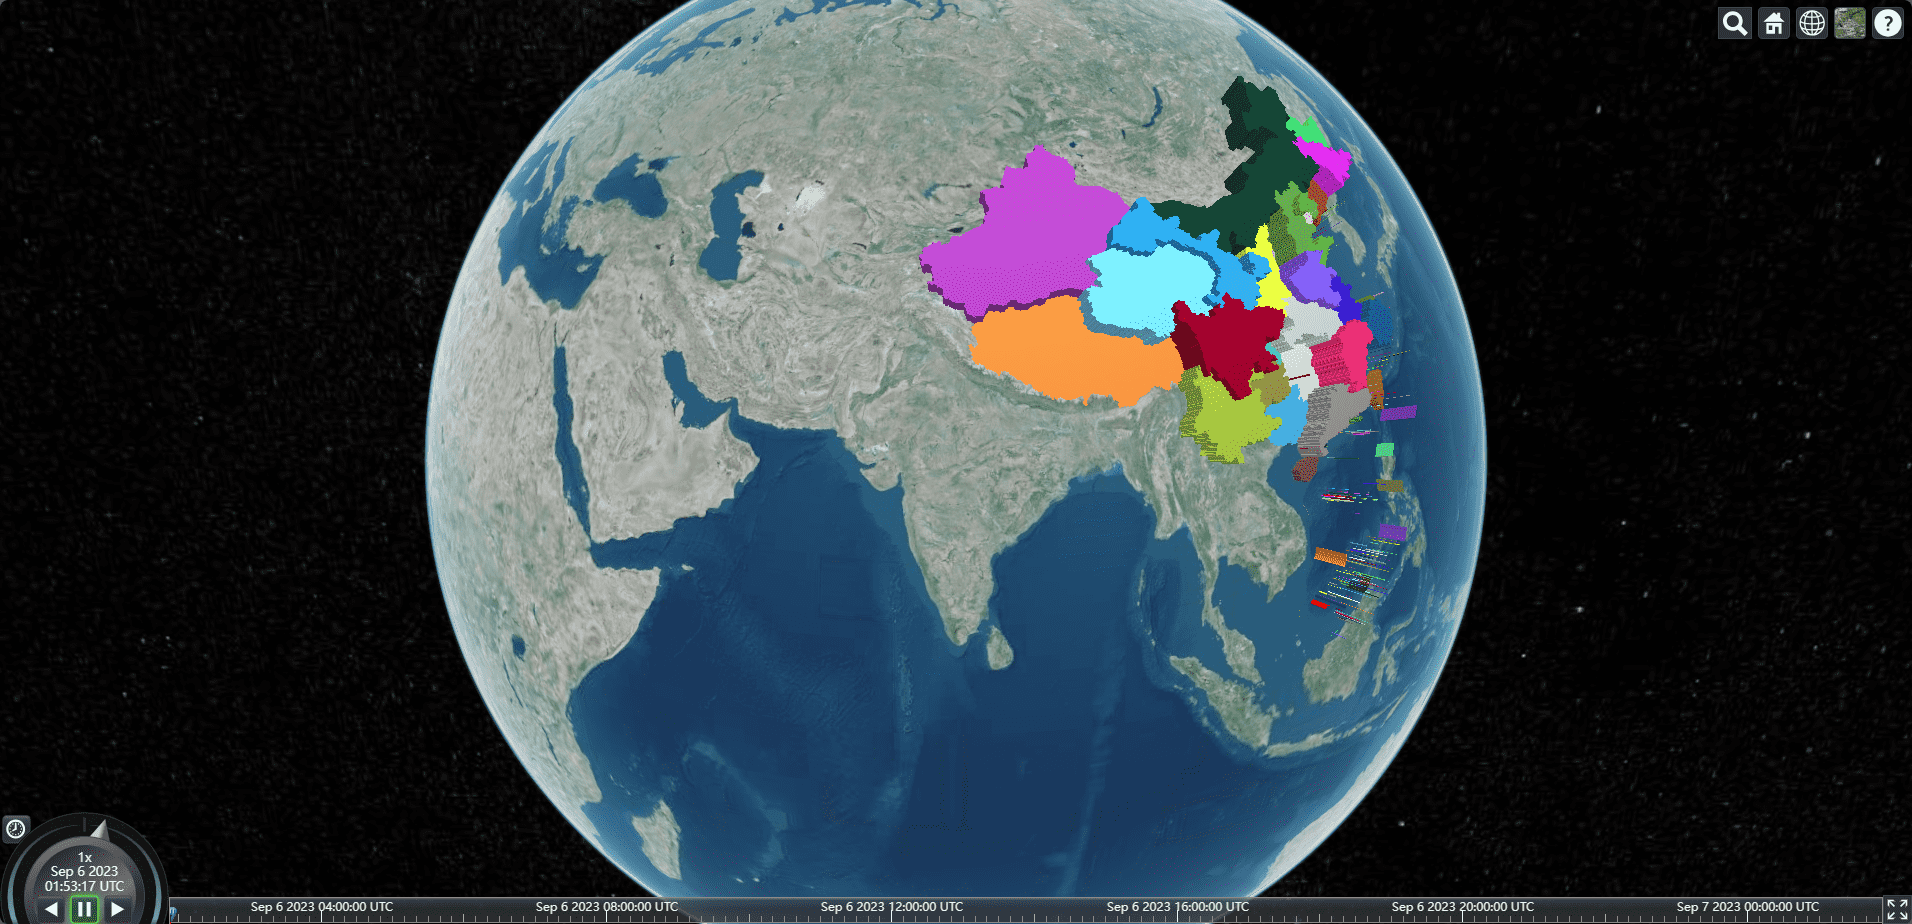The height and width of the screenshot is (924, 1912).
Task: Play the animation in reverse
Action: pyautogui.click(x=51, y=909)
